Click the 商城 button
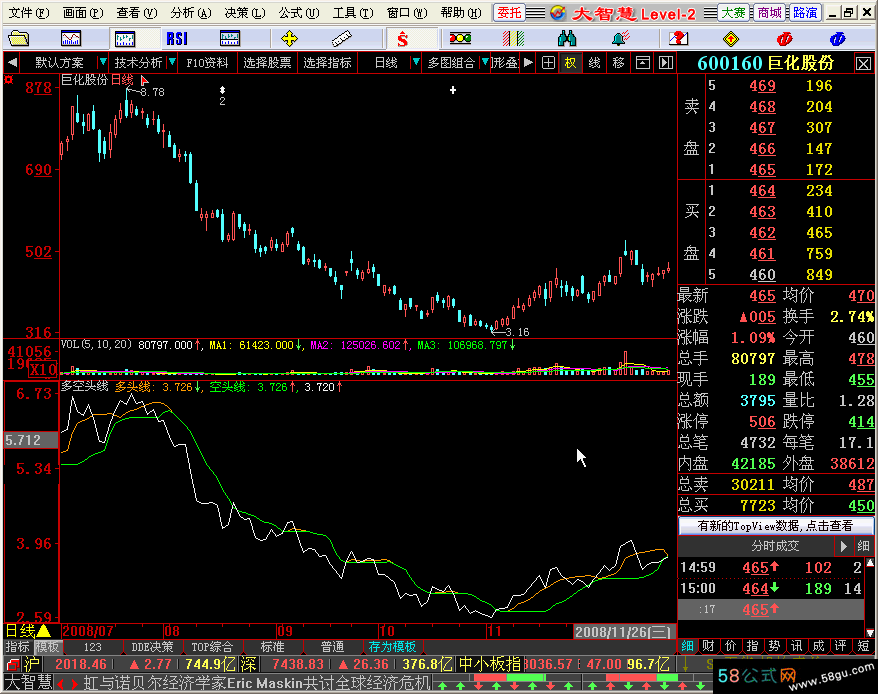 [769, 12]
